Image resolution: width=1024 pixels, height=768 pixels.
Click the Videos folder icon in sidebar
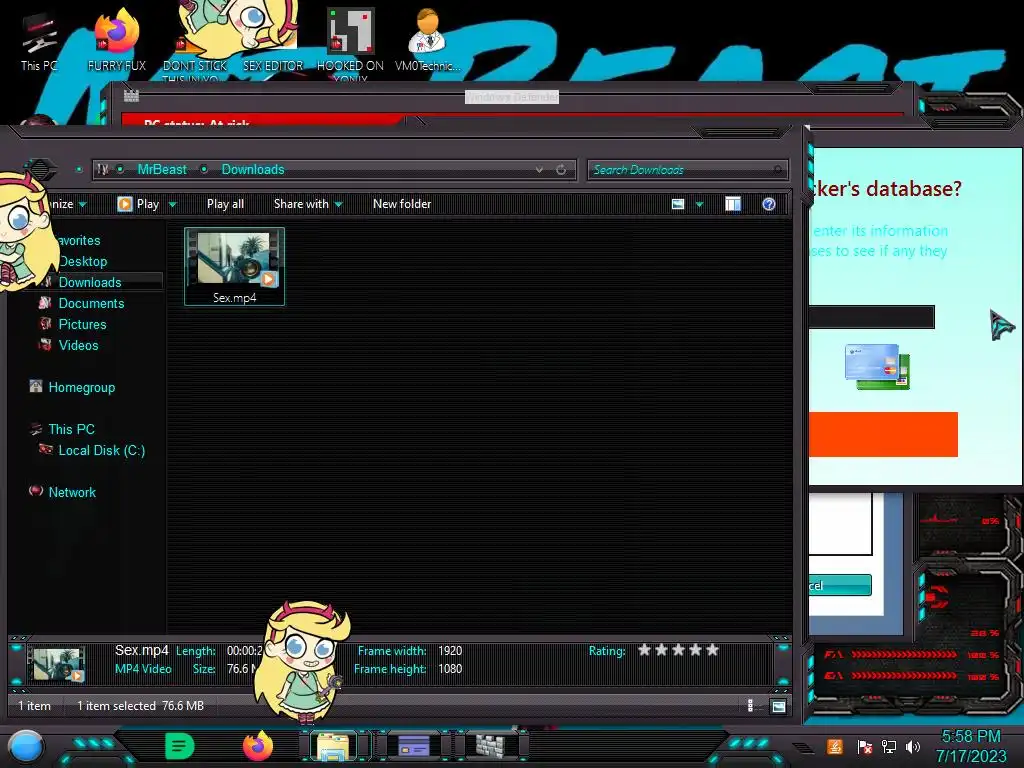[x=44, y=344]
